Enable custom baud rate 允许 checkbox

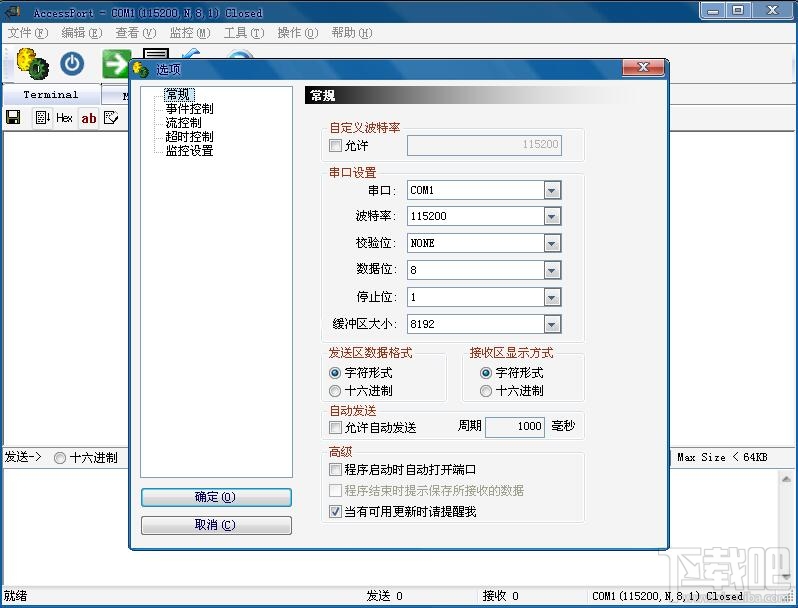pyautogui.click(x=335, y=146)
